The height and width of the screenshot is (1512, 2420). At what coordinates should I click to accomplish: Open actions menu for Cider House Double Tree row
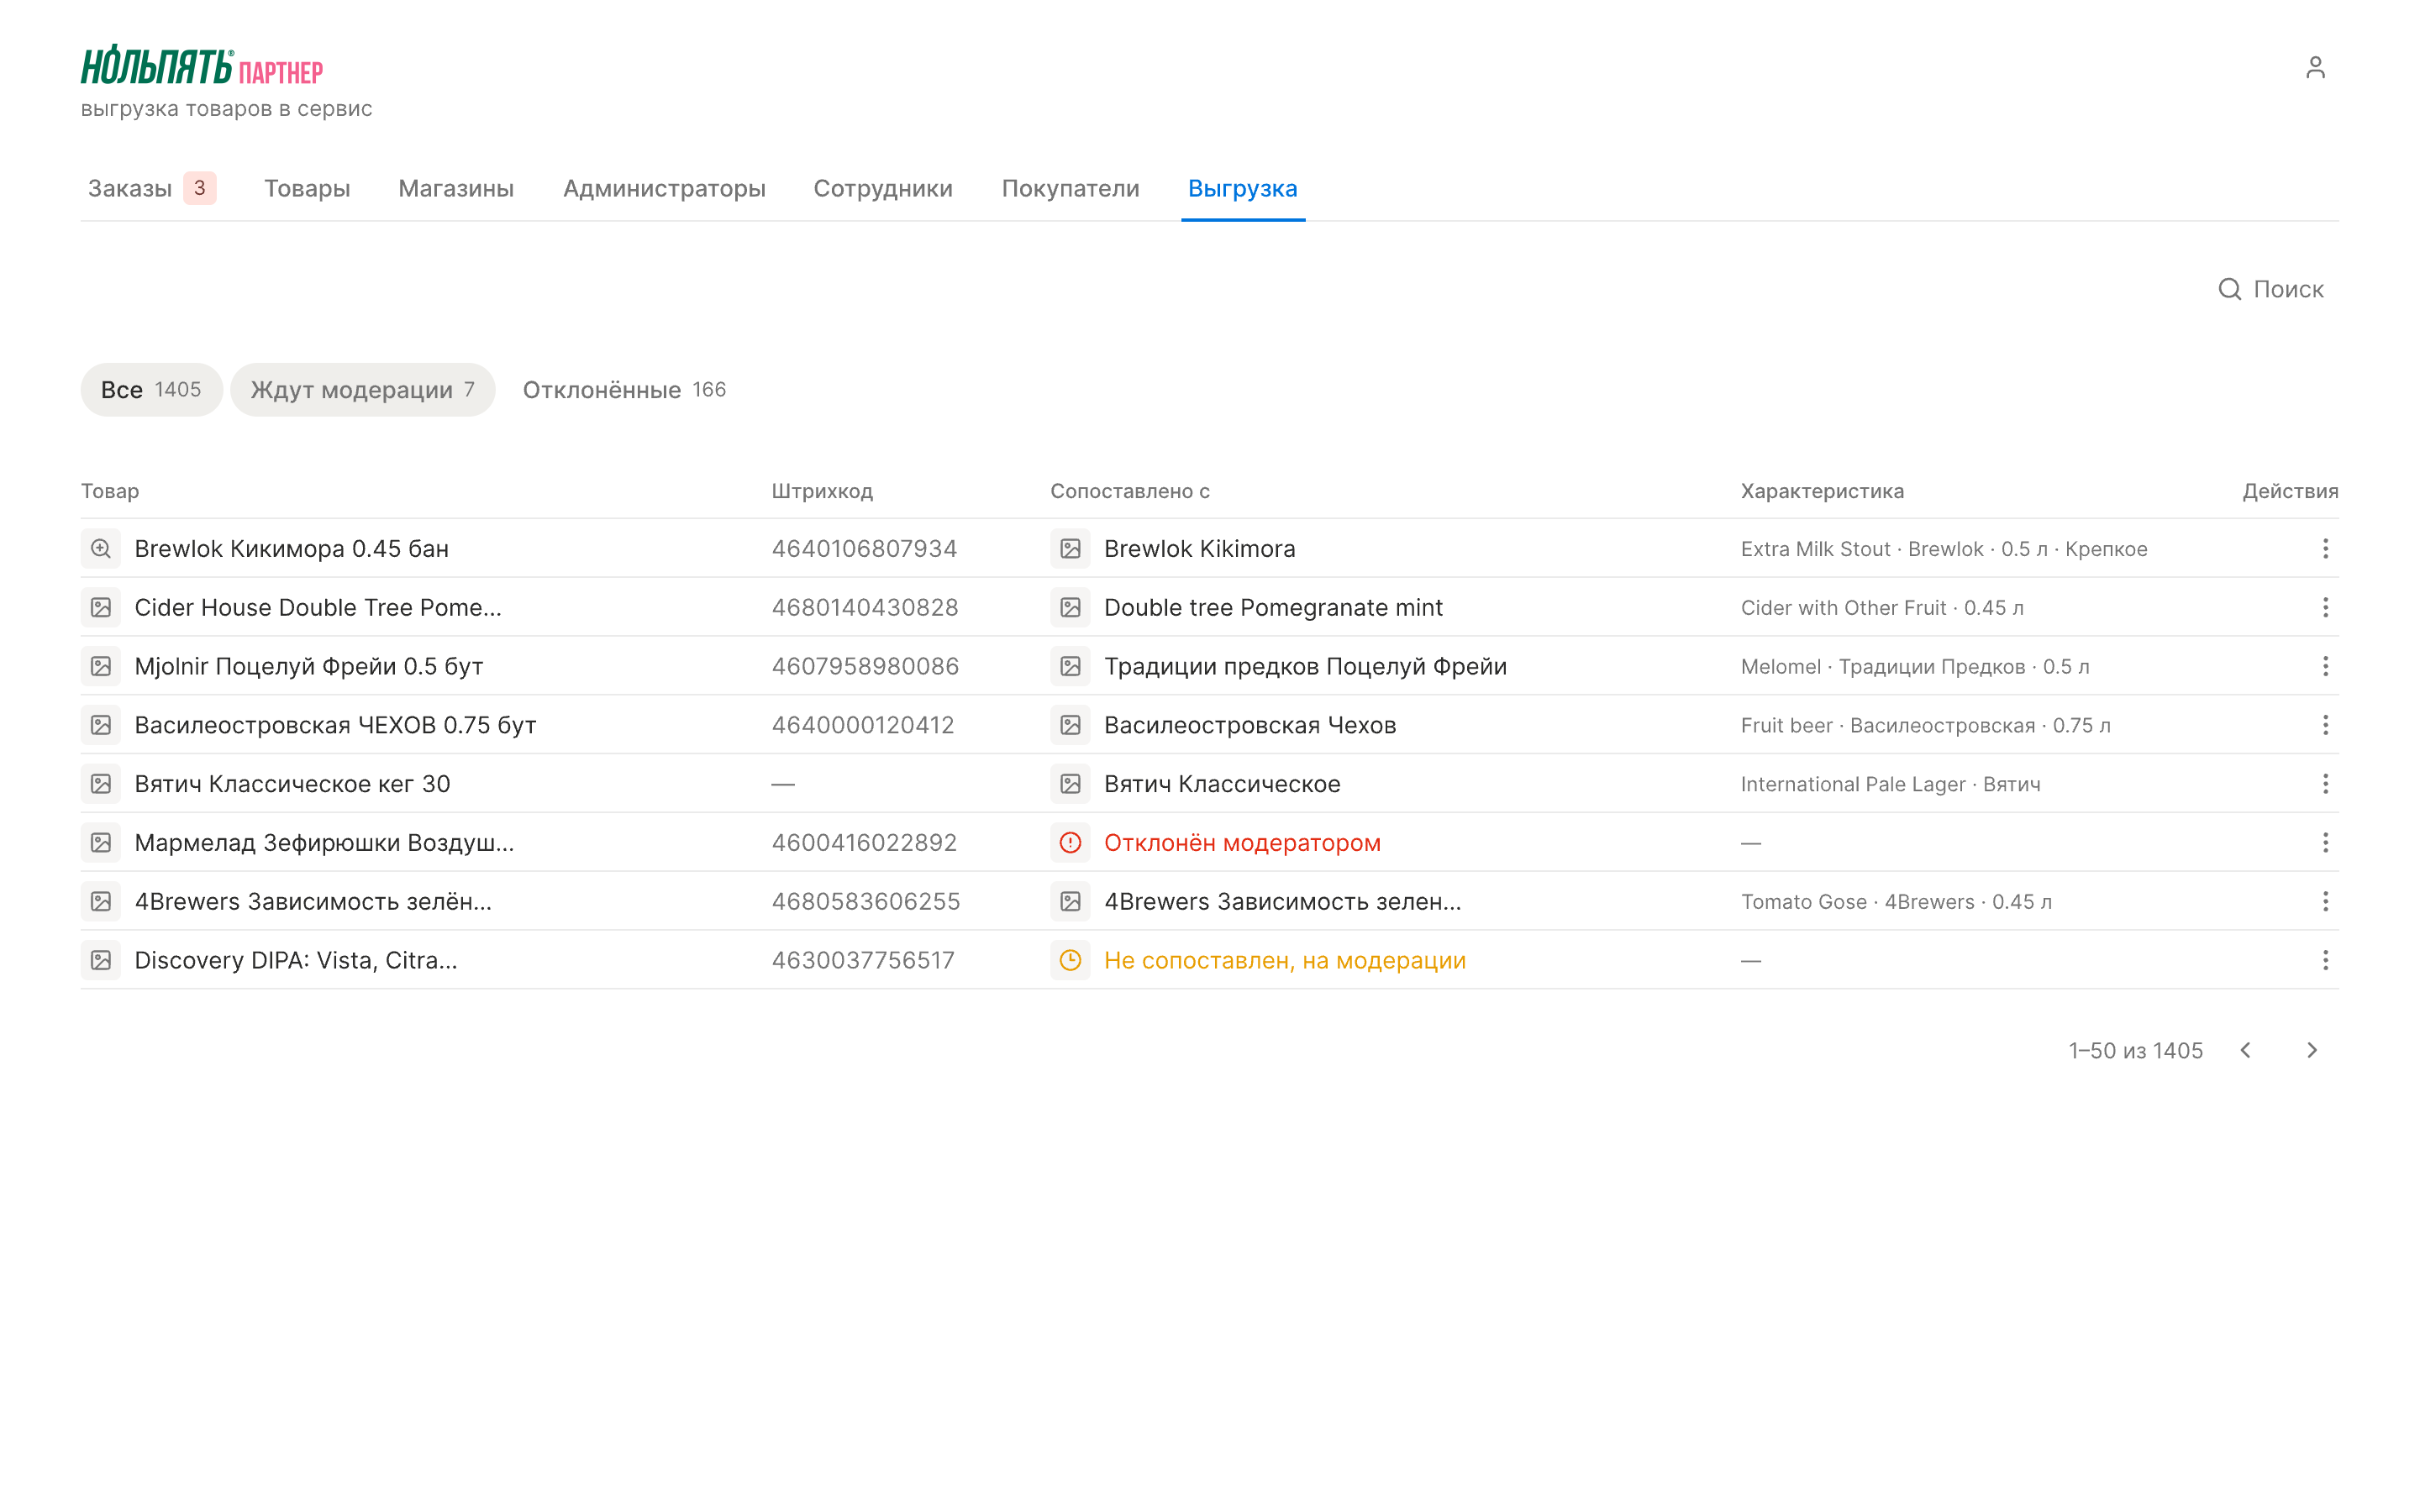[x=2325, y=607]
